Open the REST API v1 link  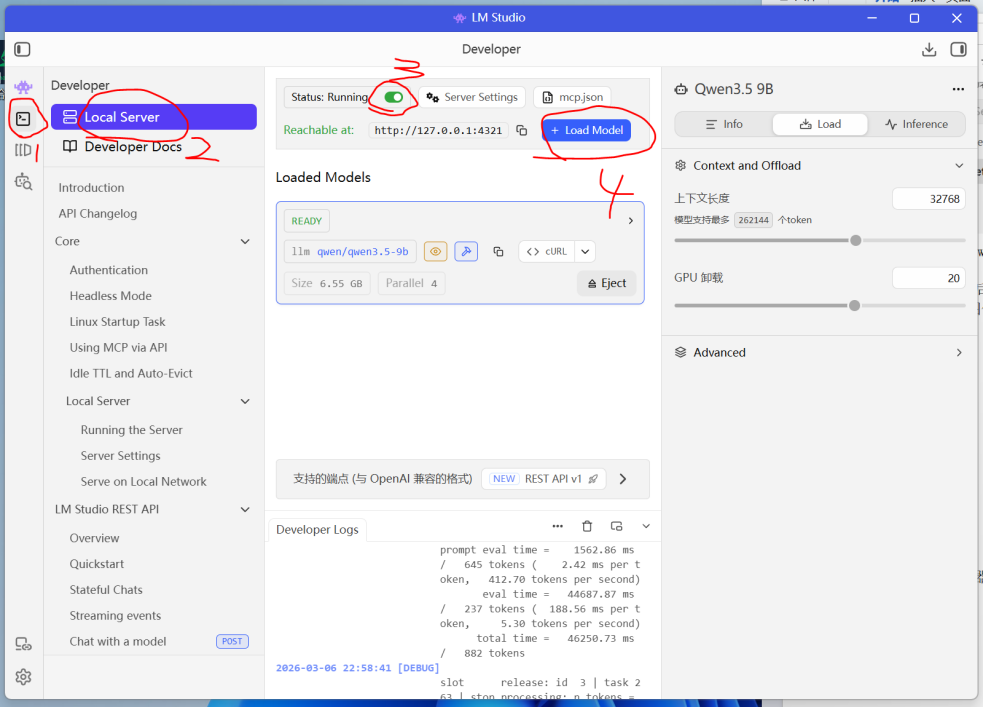pos(544,479)
